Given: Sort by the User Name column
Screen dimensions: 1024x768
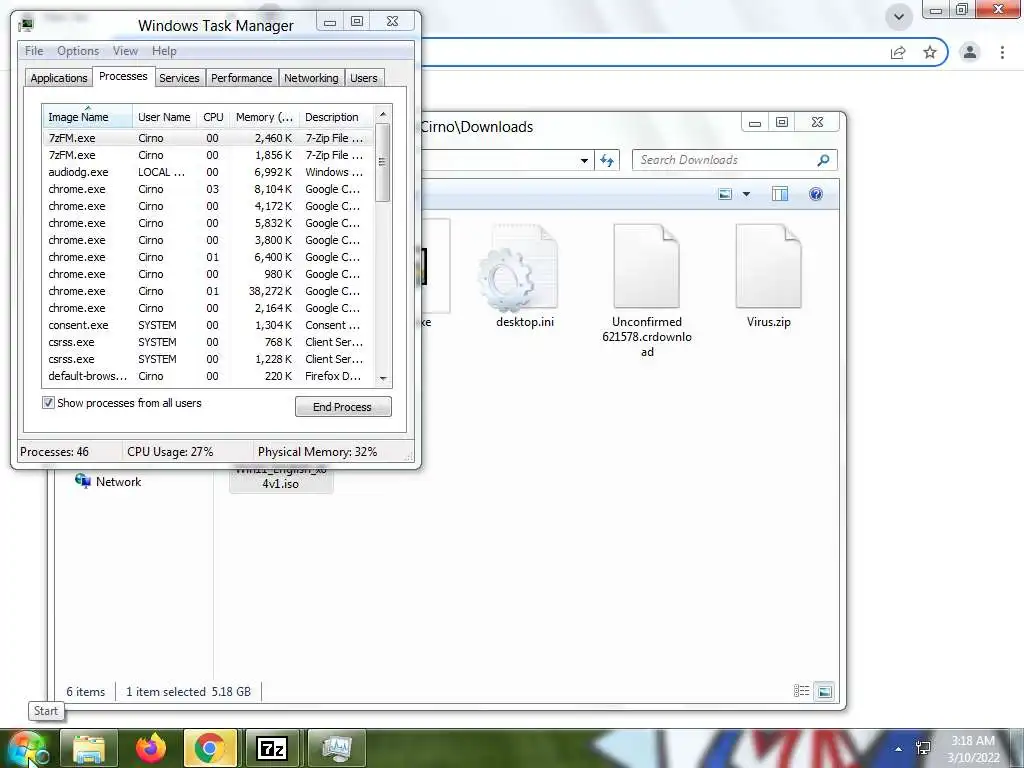Looking at the screenshot, I should coord(164,117).
